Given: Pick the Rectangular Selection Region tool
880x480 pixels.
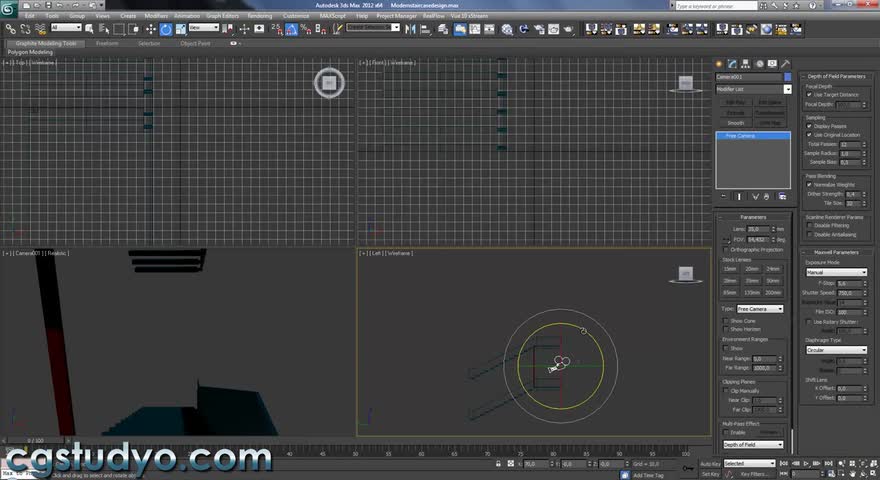Looking at the screenshot, I should tap(119, 29).
